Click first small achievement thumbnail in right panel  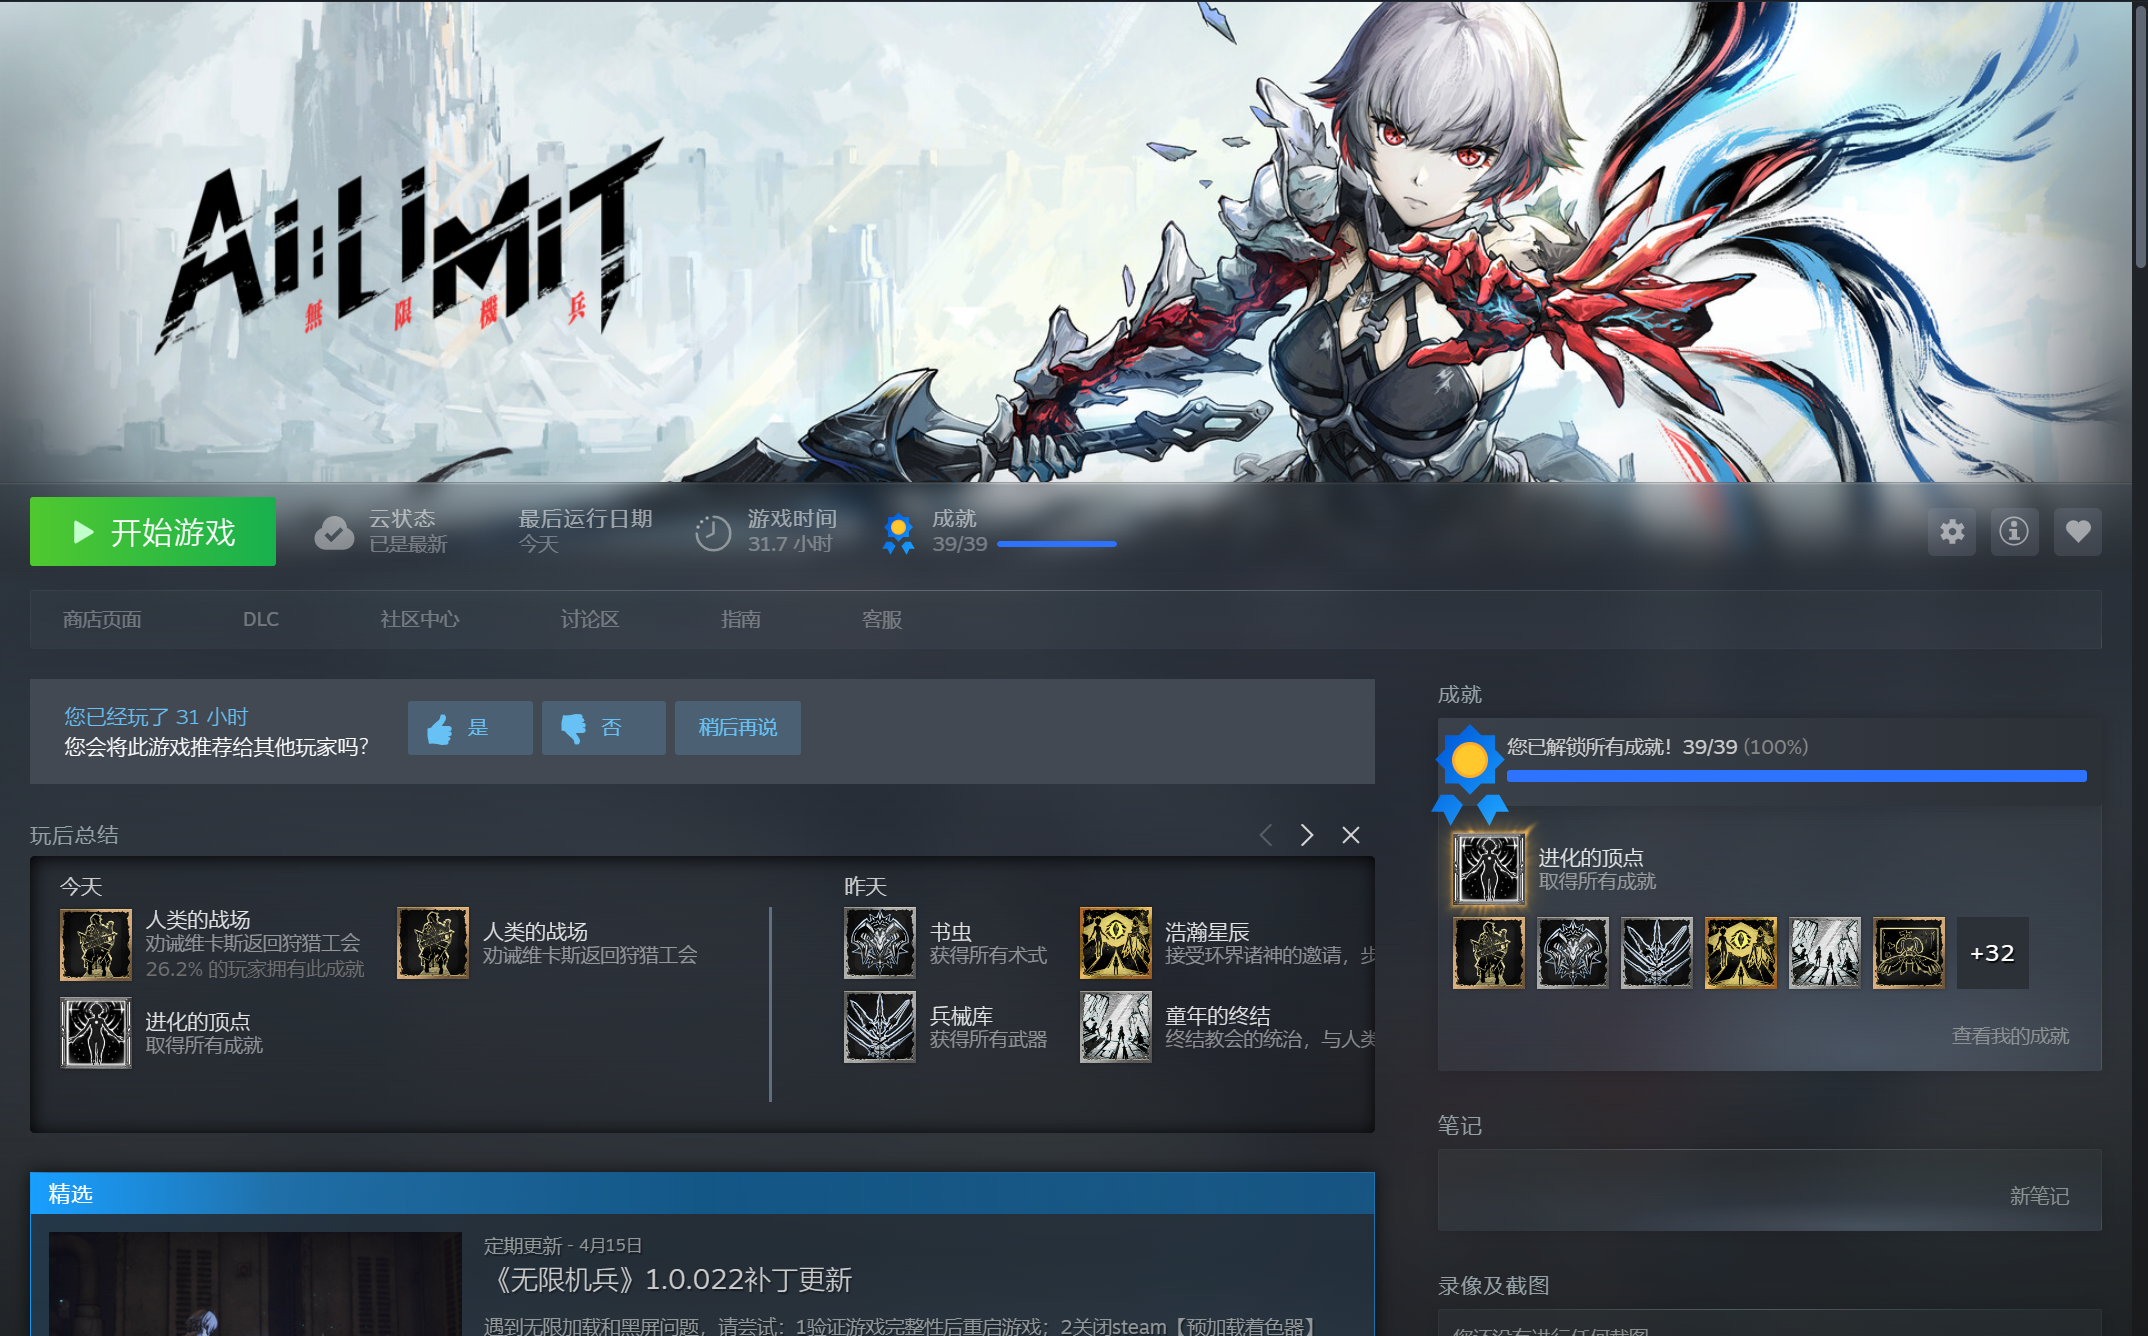click(x=1489, y=953)
